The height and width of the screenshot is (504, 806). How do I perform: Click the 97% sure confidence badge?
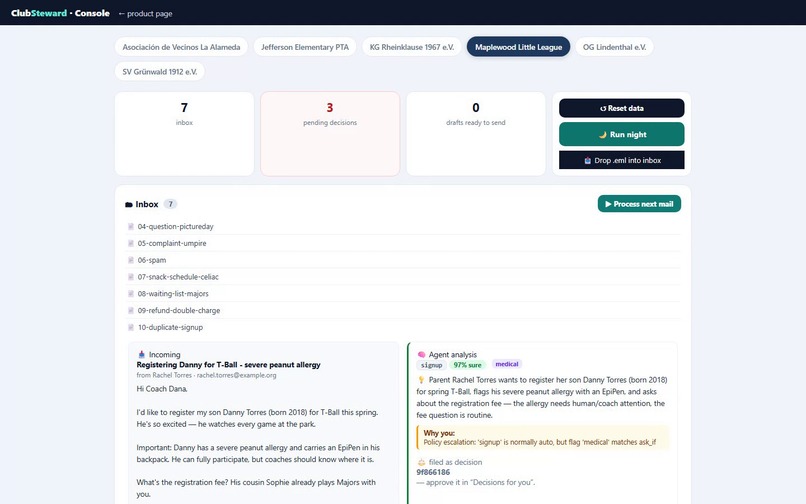(467, 365)
